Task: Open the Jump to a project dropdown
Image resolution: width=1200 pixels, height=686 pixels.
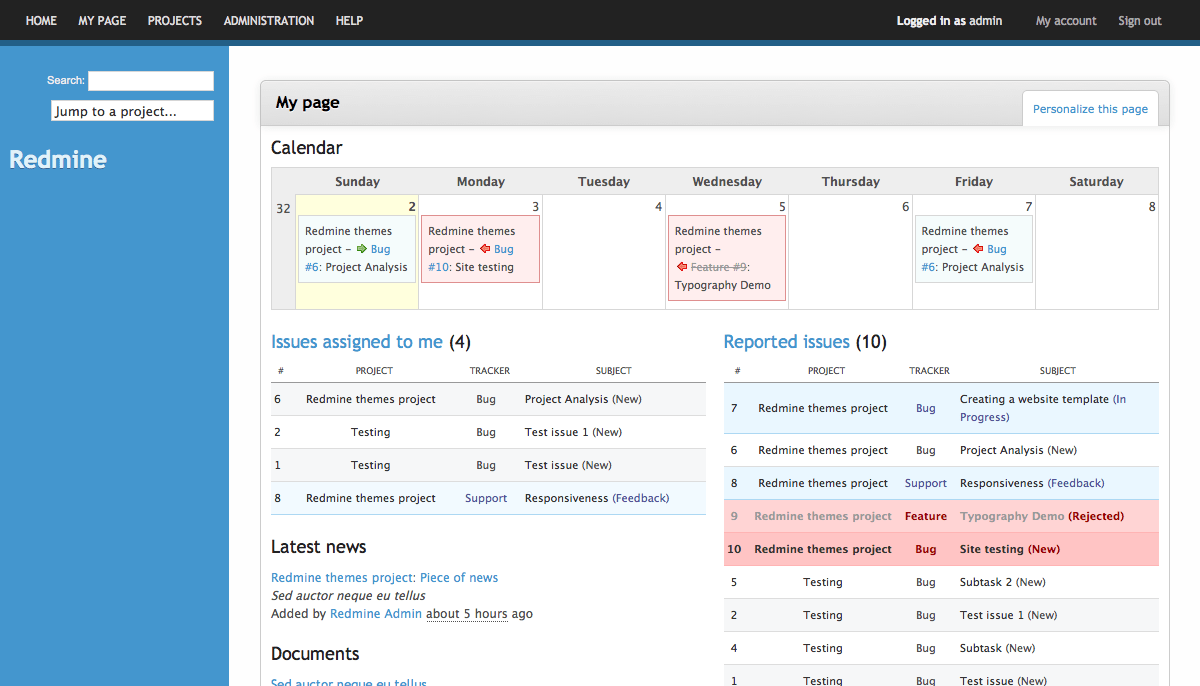Action: [132, 111]
